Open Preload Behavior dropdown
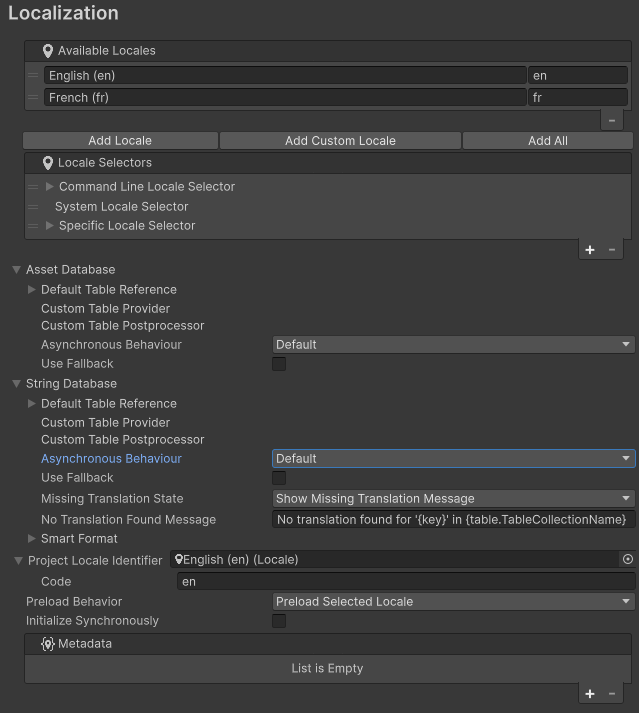639x713 pixels. tap(454, 602)
